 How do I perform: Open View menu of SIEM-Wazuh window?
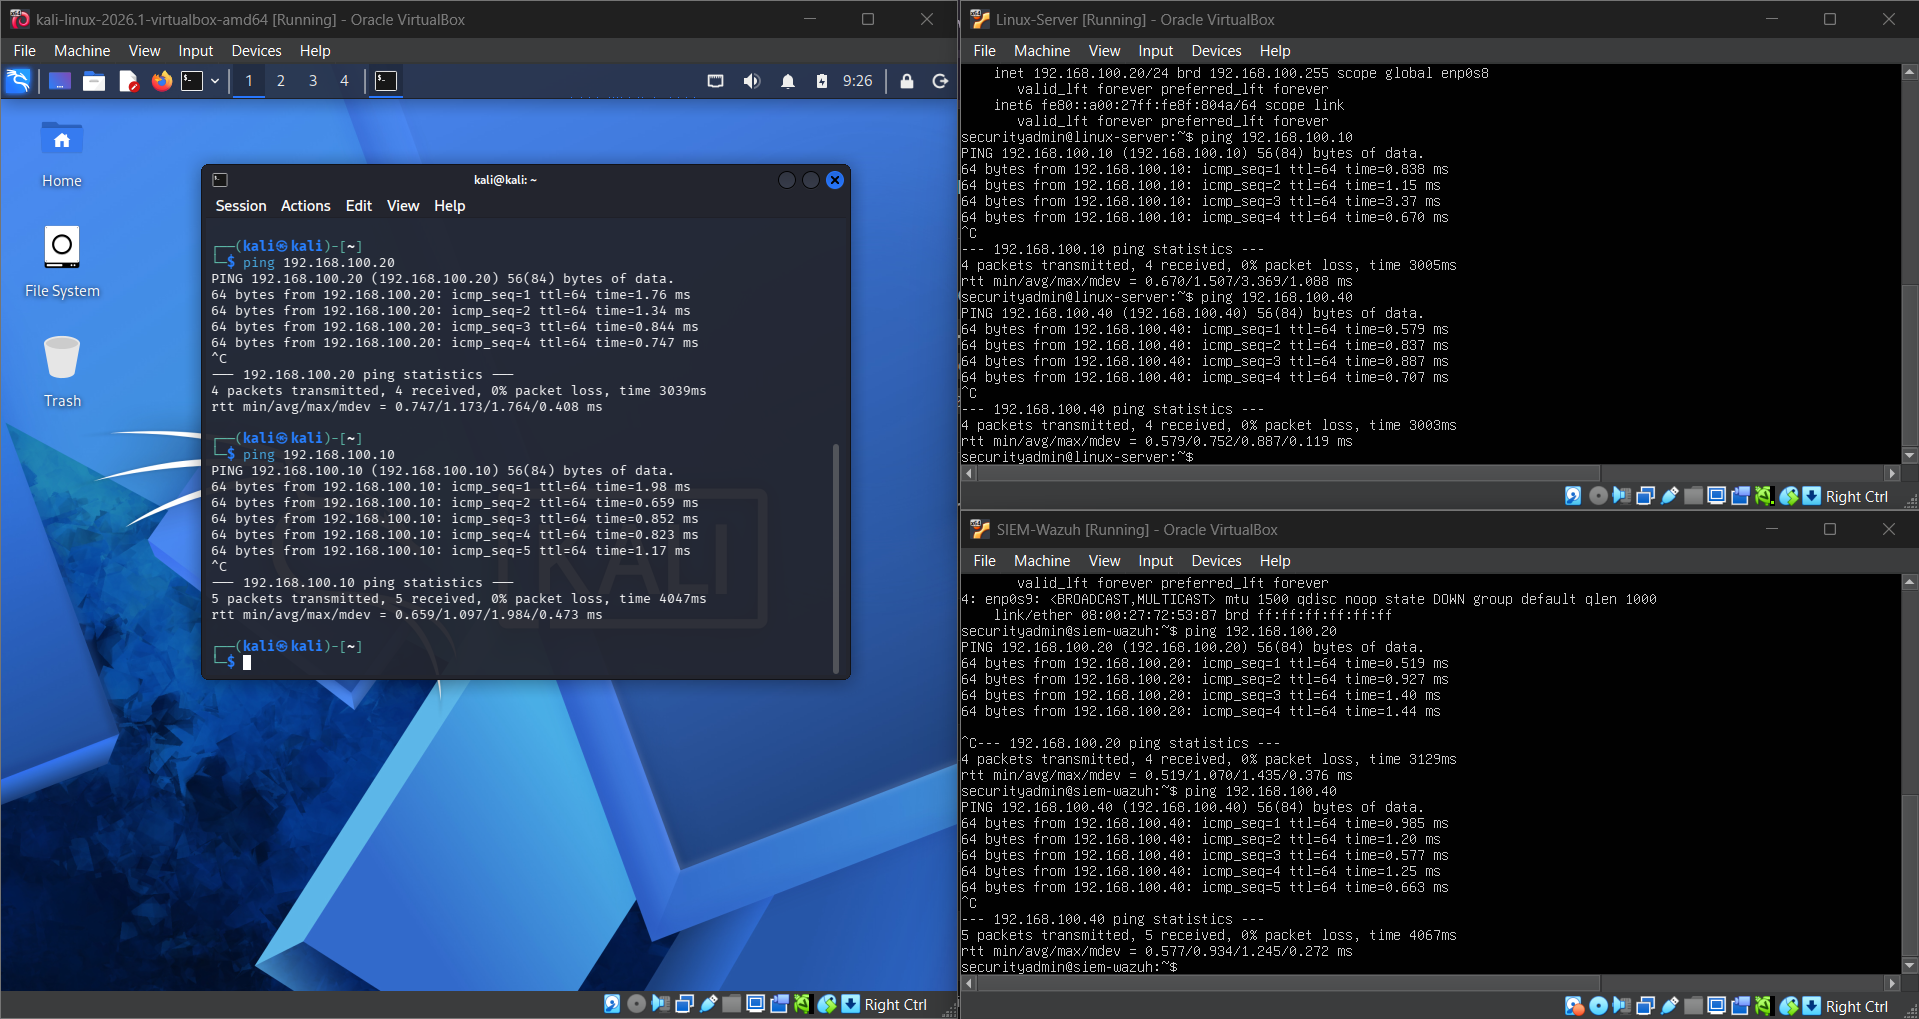pos(1104,561)
